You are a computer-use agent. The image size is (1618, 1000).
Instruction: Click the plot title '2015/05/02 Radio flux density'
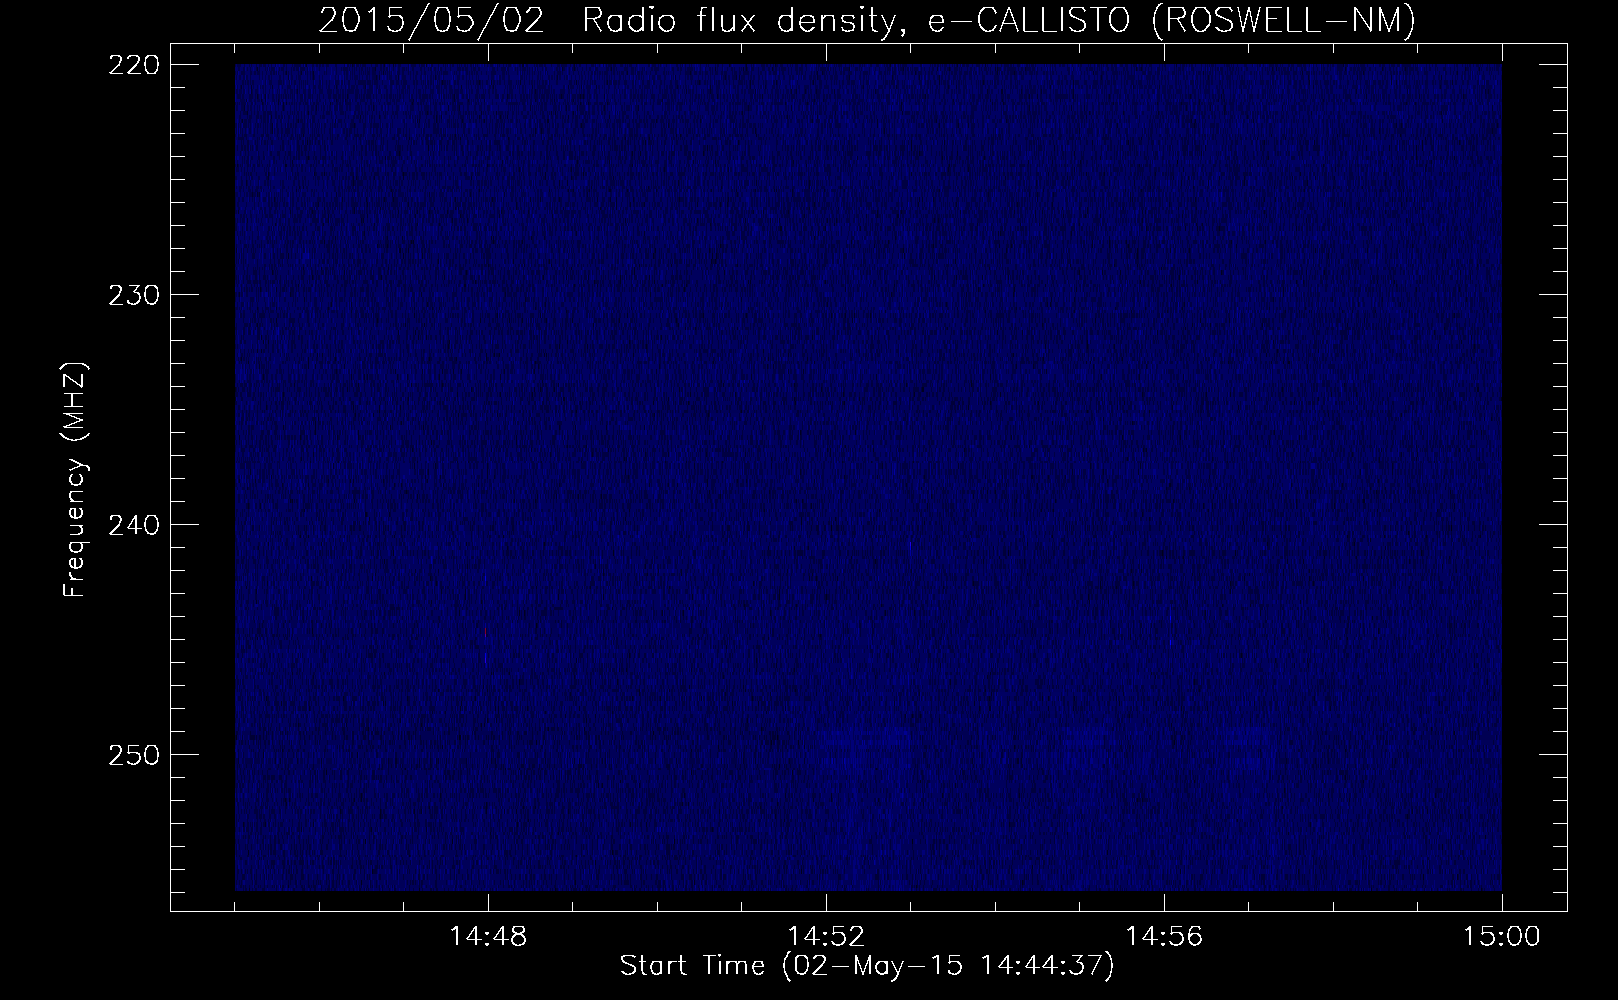608,20
